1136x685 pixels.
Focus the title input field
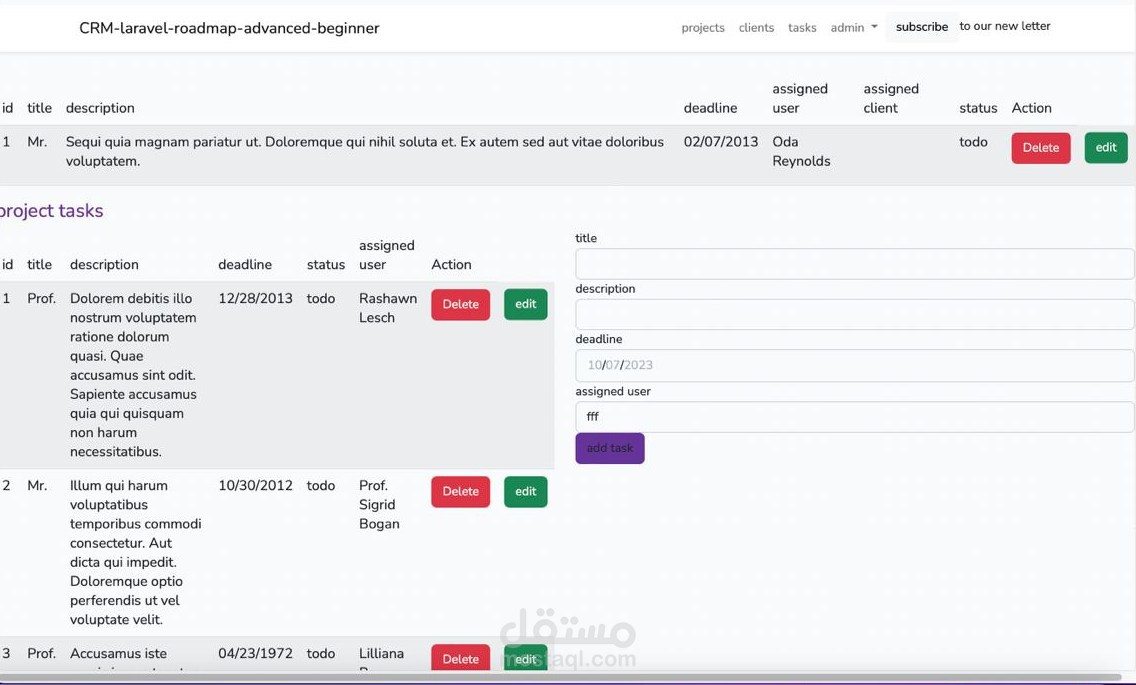click(854, 264)
